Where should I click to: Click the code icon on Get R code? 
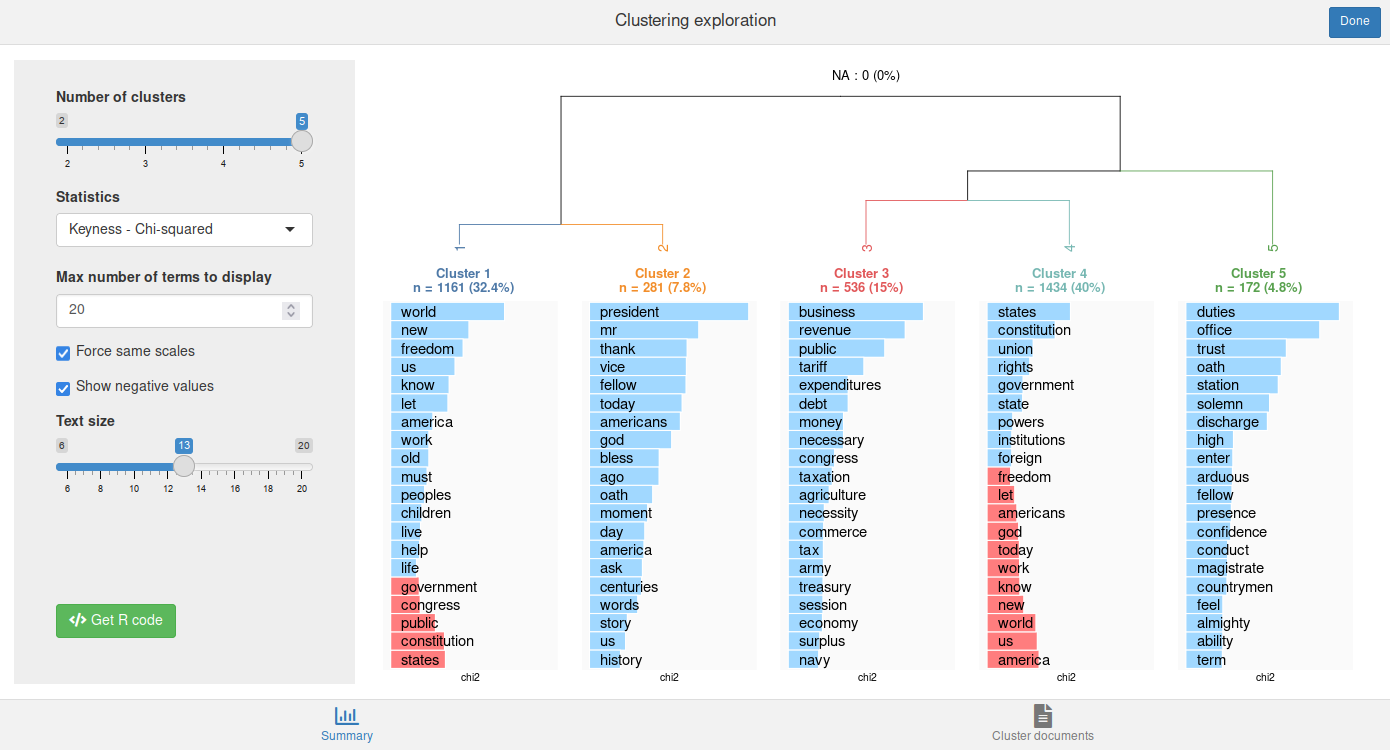coord(78,620)
